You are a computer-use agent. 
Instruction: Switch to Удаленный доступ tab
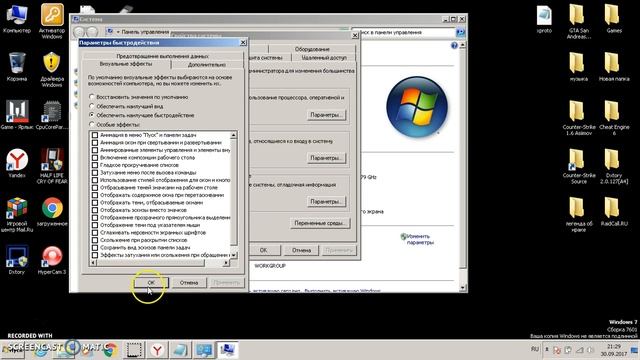click(x=324, y=58)
